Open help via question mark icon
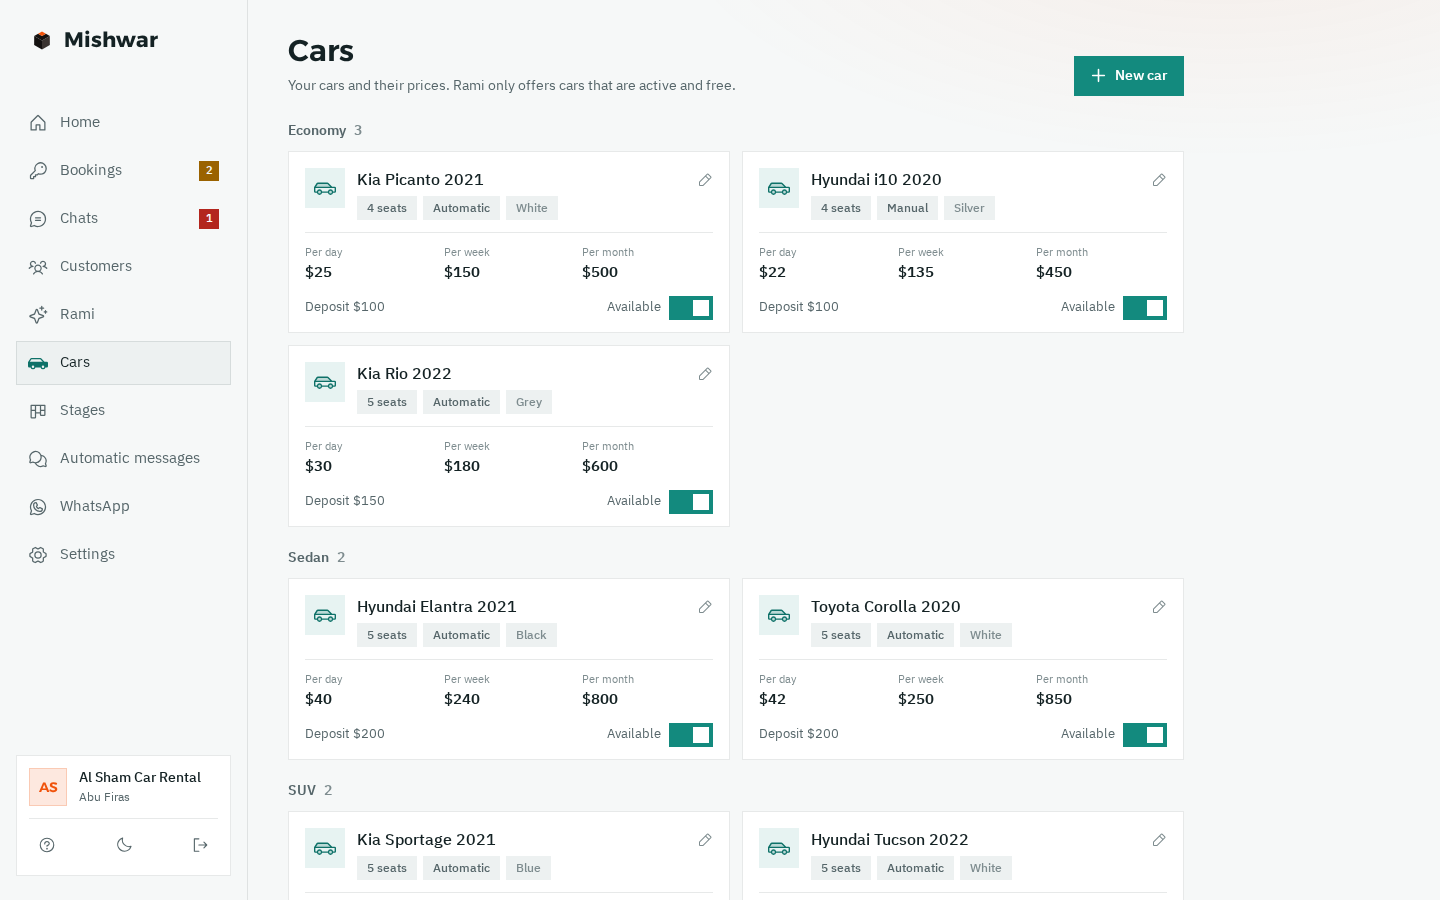This screenshot has height=900, width=1440. pyautogui.click(x=47, y=845)
